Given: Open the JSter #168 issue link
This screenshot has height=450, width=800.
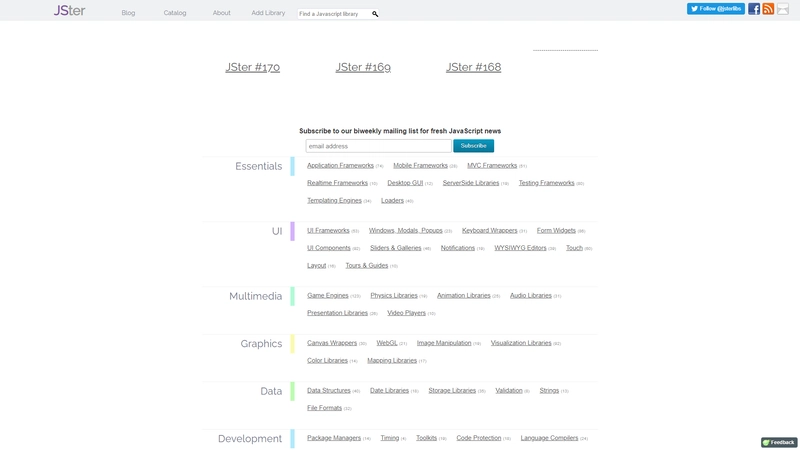Looking at the screenshot, I should pos(473,67).
